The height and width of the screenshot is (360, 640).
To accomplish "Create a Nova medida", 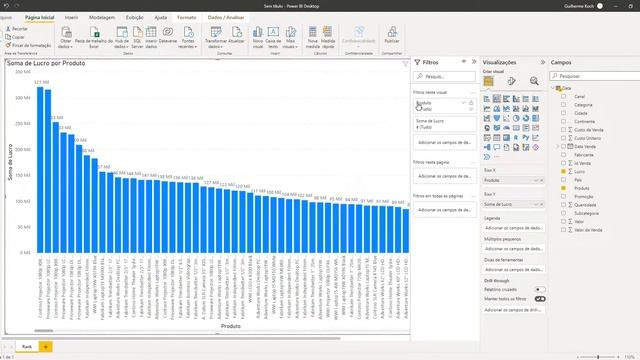I will (x=313, y=38).
